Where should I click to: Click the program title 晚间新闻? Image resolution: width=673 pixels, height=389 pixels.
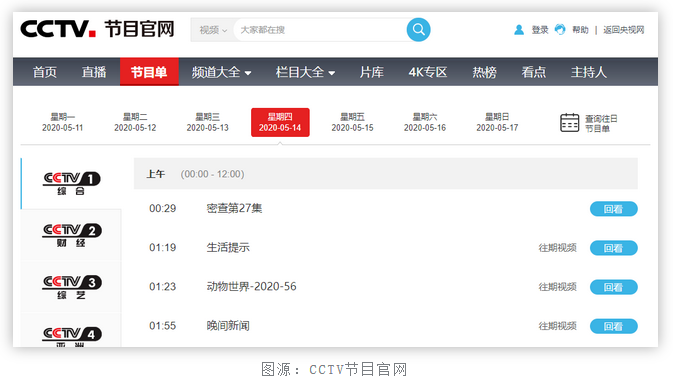(x=228, y=325)
